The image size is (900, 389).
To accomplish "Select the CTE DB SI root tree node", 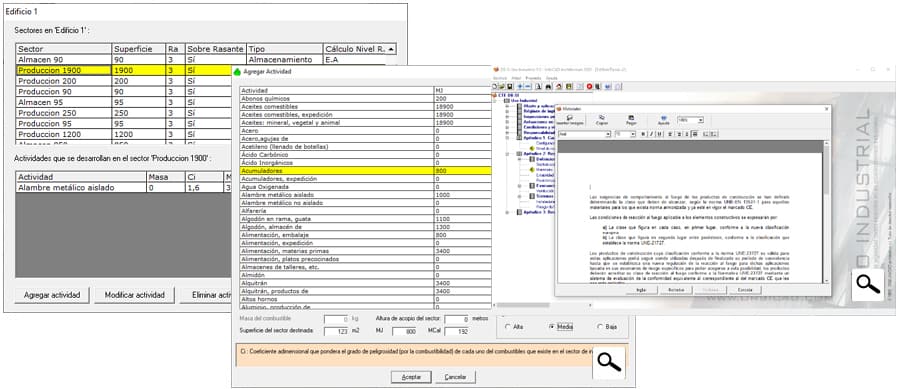I will pos(509,95).
